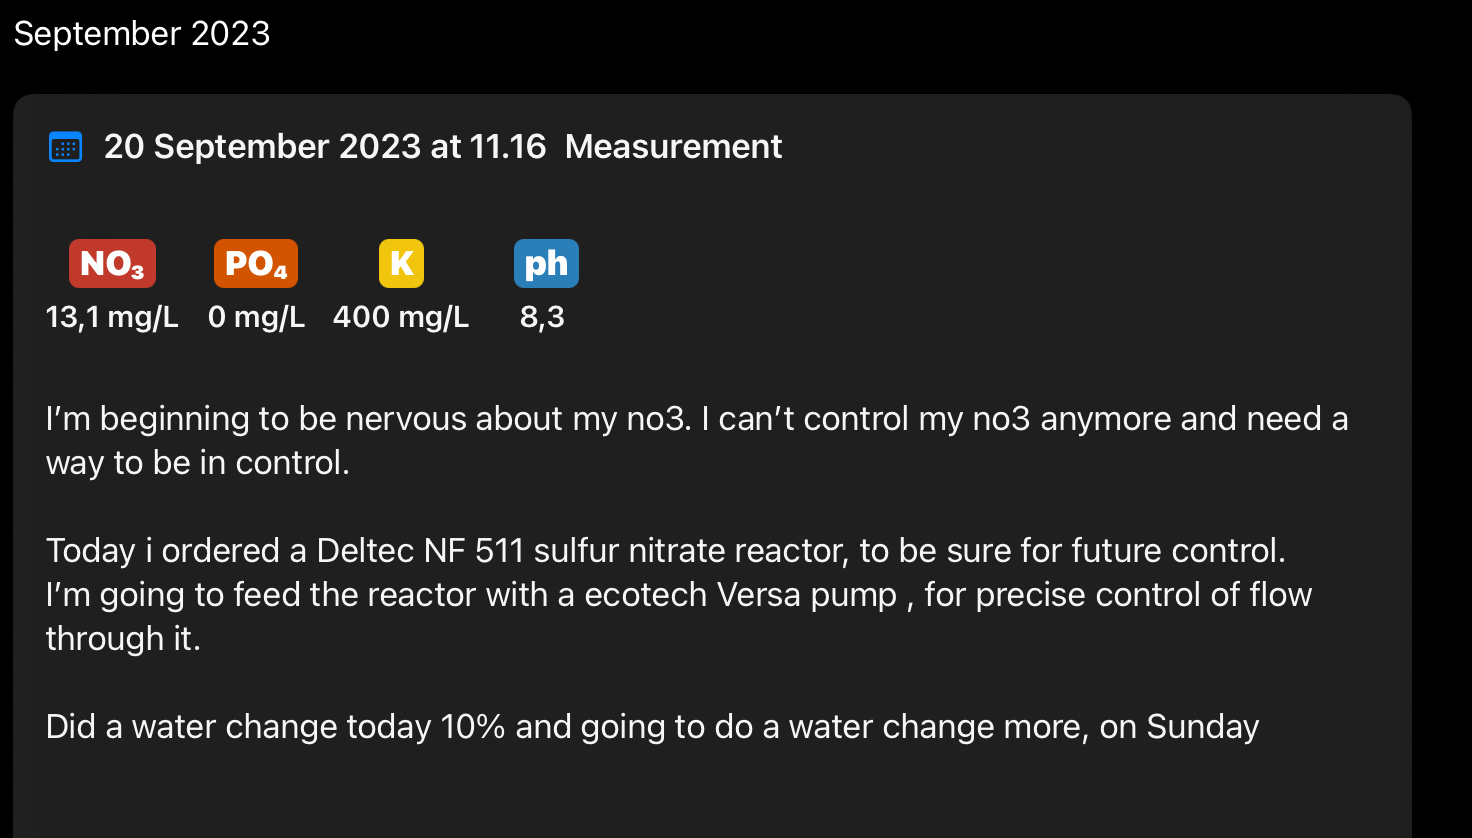
Task: Tap the orange PO₄ phosphate badge
Action: (256, 264)
